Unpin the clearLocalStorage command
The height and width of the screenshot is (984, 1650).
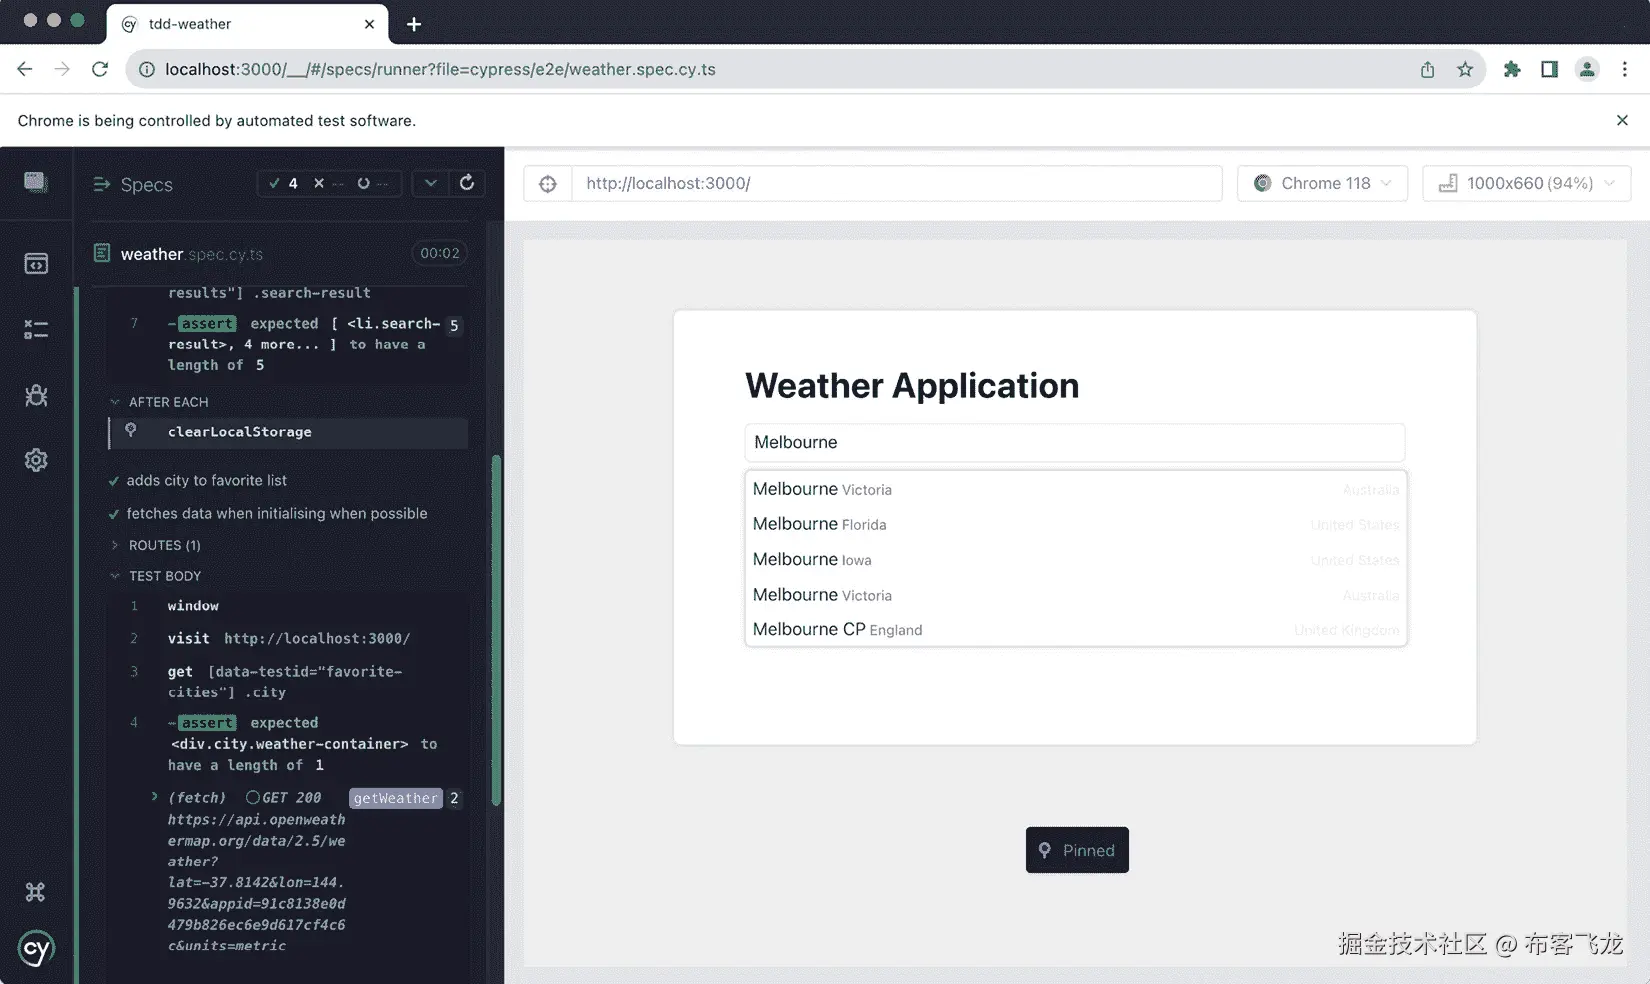click(x=131, y=430)
